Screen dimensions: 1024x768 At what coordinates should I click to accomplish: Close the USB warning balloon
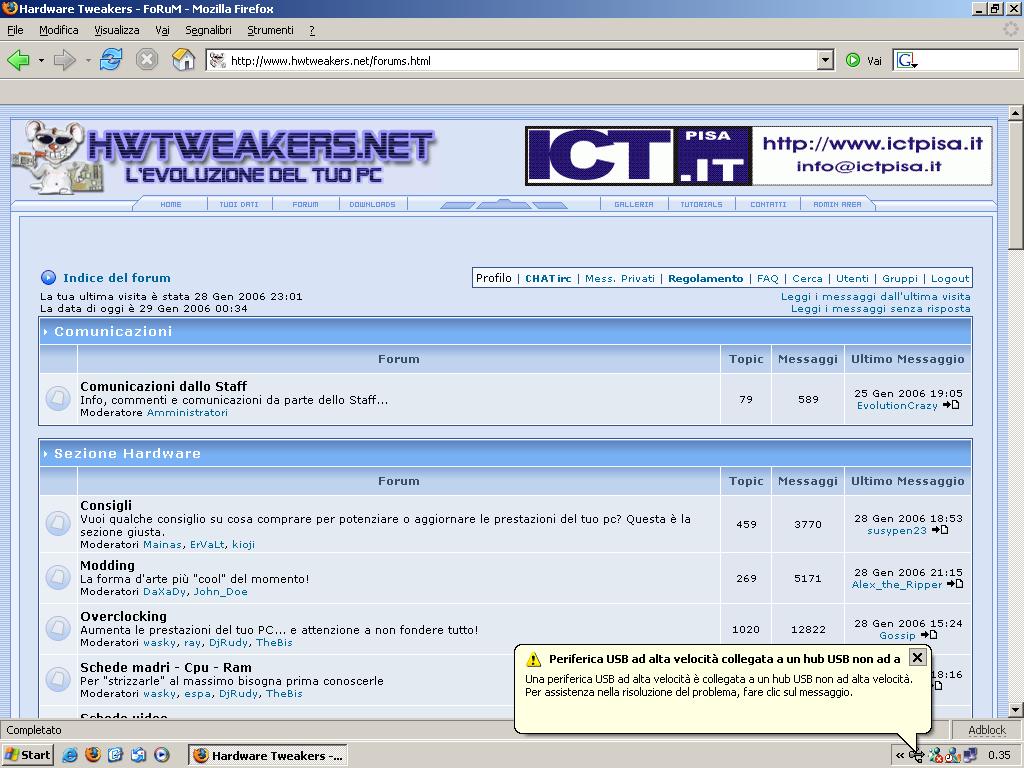point(917,657)
